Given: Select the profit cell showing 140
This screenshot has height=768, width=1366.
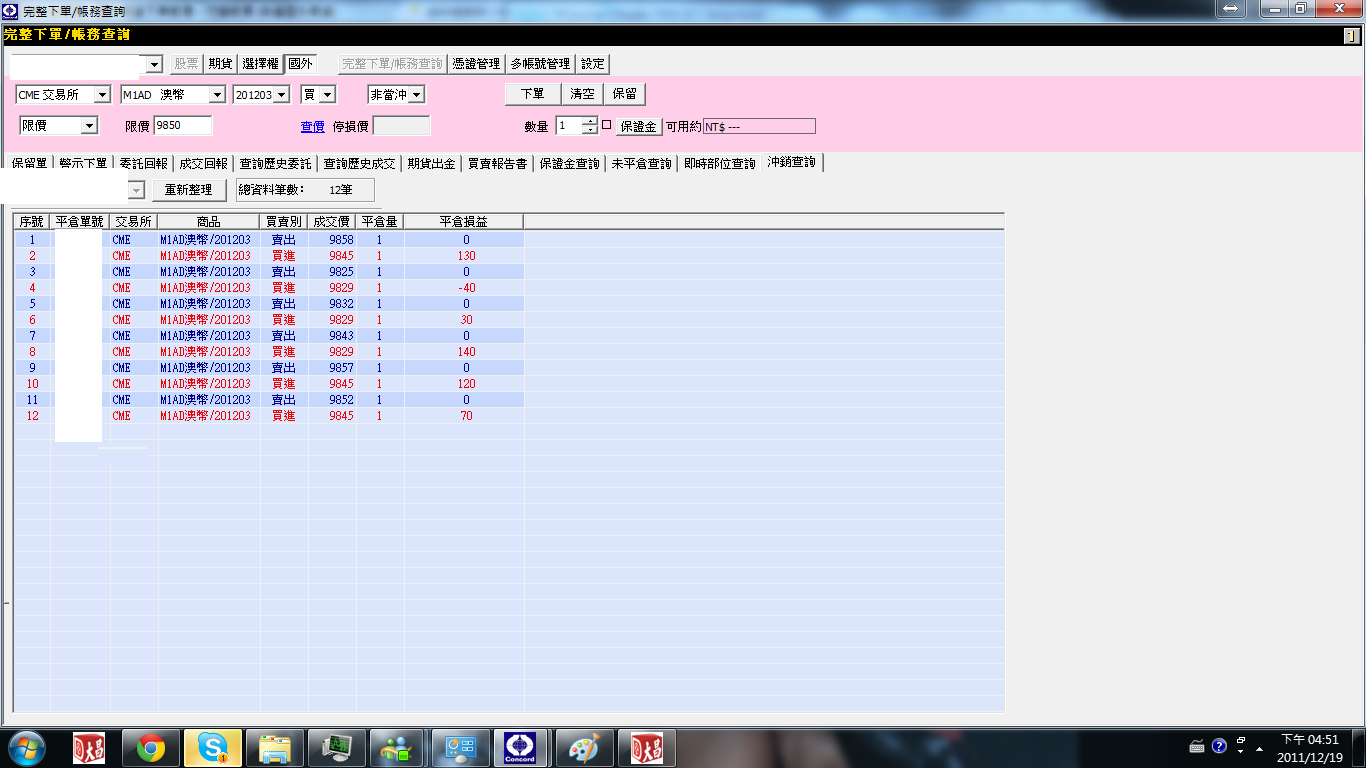Looking at the screenshot, I should [x=466, y=352].
